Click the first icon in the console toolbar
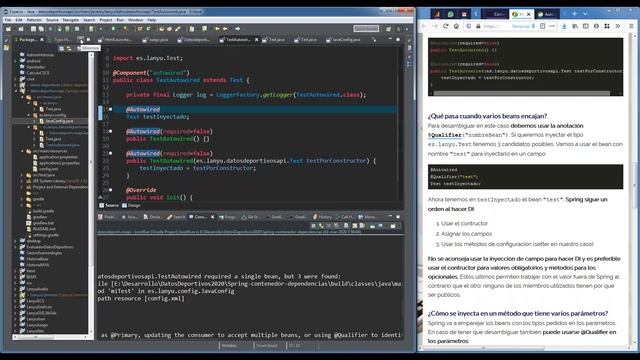 (313, 226)
